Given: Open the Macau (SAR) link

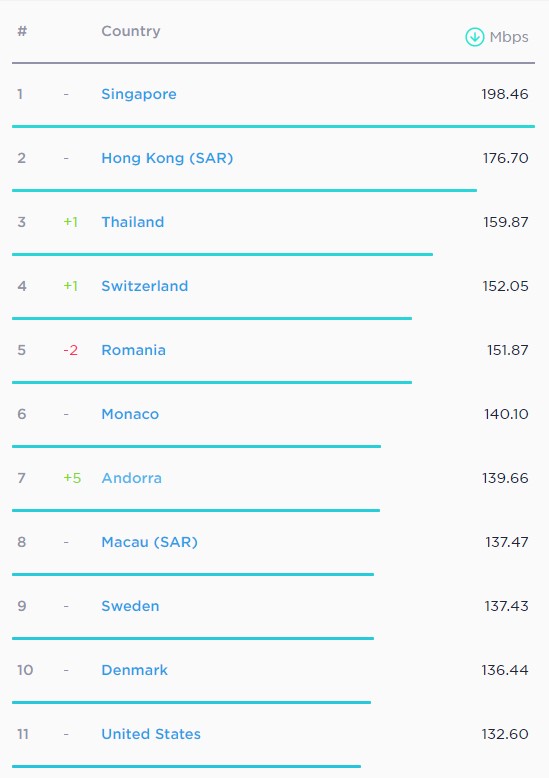Looking at the screenshot, I should coord(149,542).
